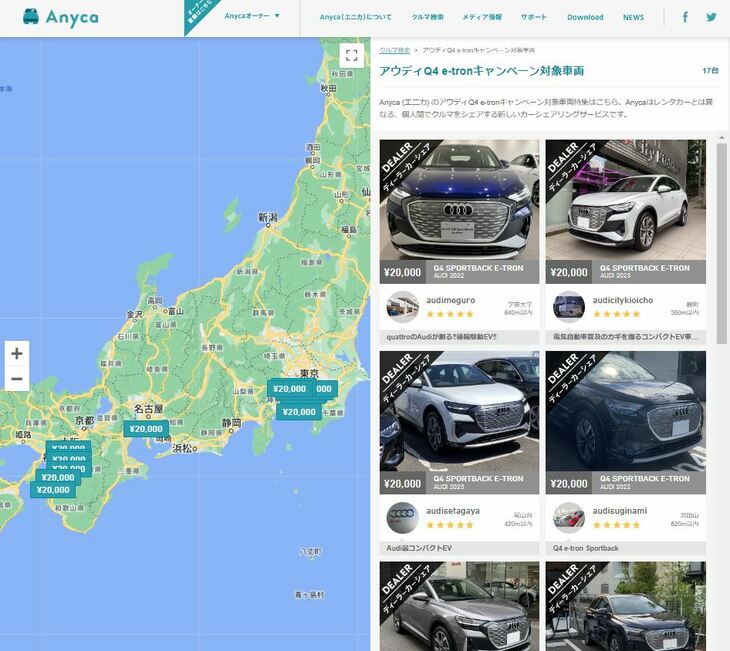Image resolution: width=730 pixels, height=651 pixels.
Task: Toggle fullscreen map view
Action: click(x=351, y=55)
